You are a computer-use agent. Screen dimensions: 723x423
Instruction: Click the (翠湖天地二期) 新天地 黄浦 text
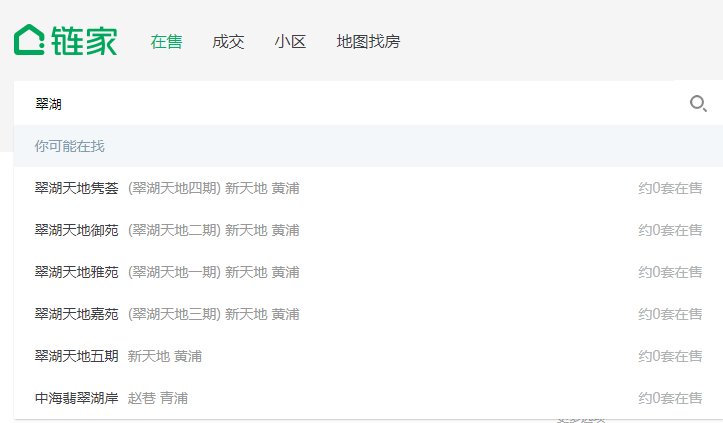pyautogui.click(x=214, y=230)
